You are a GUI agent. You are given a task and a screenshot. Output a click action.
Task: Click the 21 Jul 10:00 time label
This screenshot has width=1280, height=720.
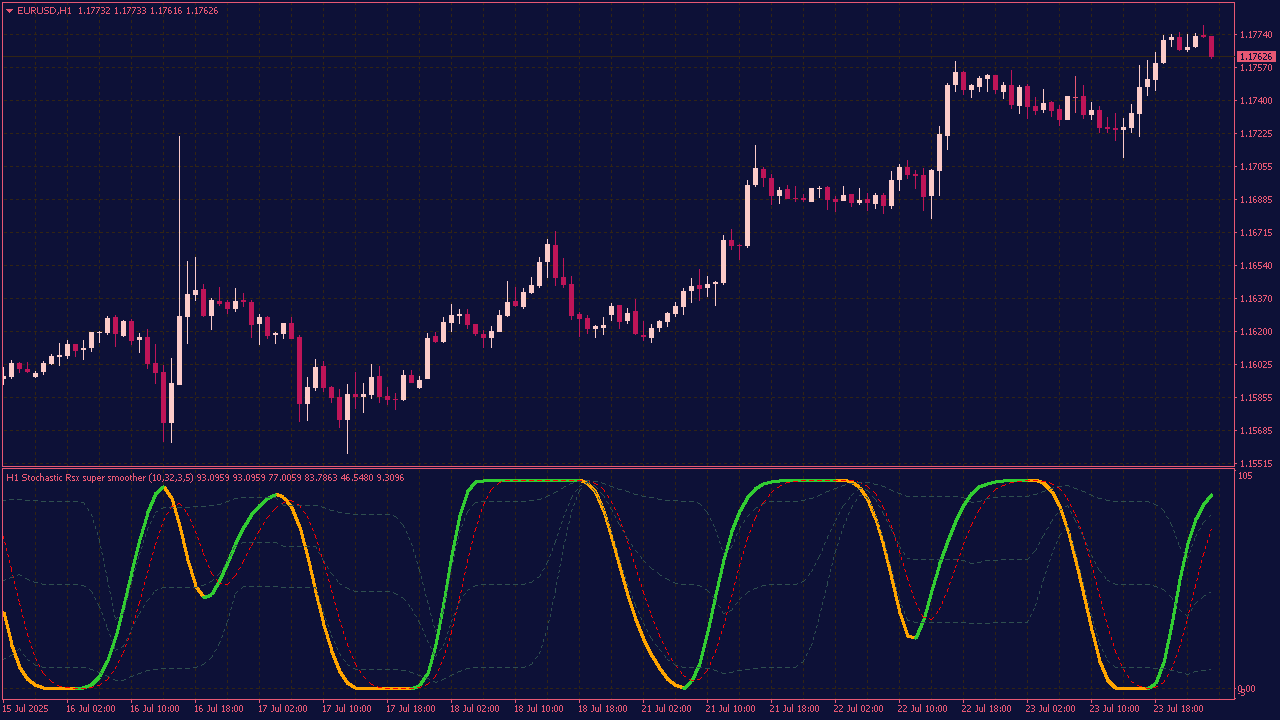point(731,708)
